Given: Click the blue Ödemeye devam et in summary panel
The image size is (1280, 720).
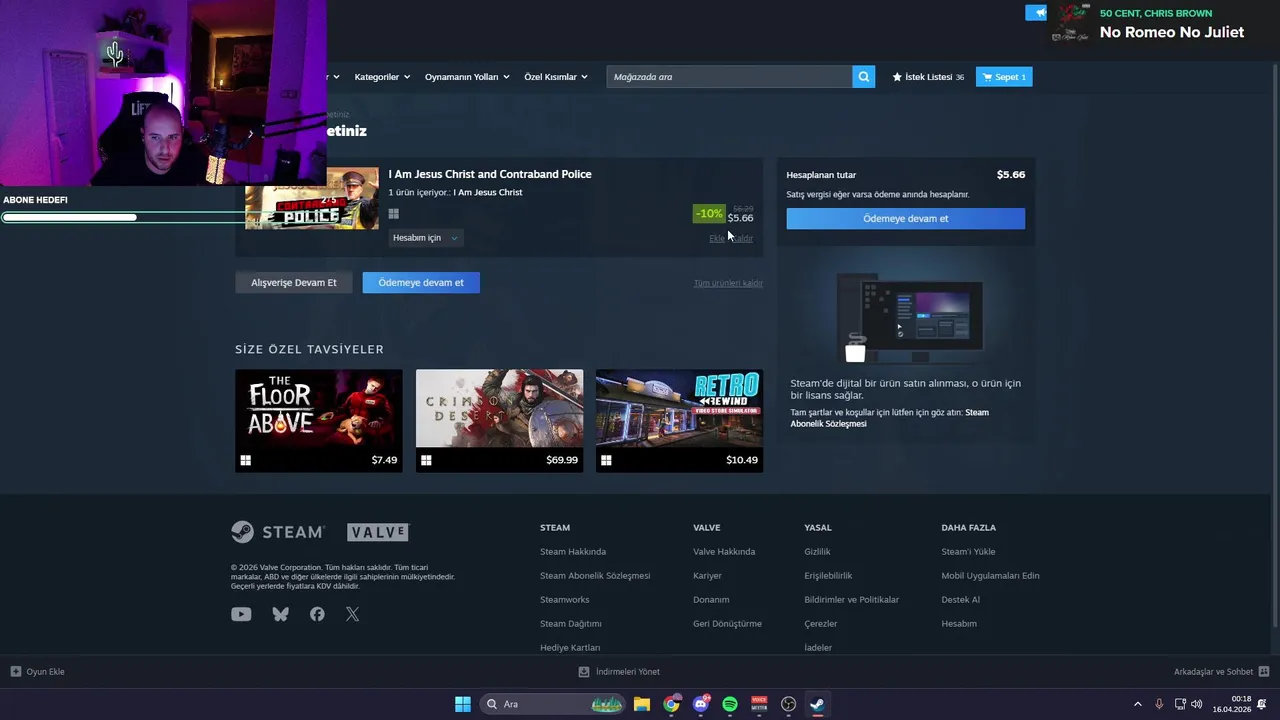Looking at the screenshot, I should (x=906, y=218).
